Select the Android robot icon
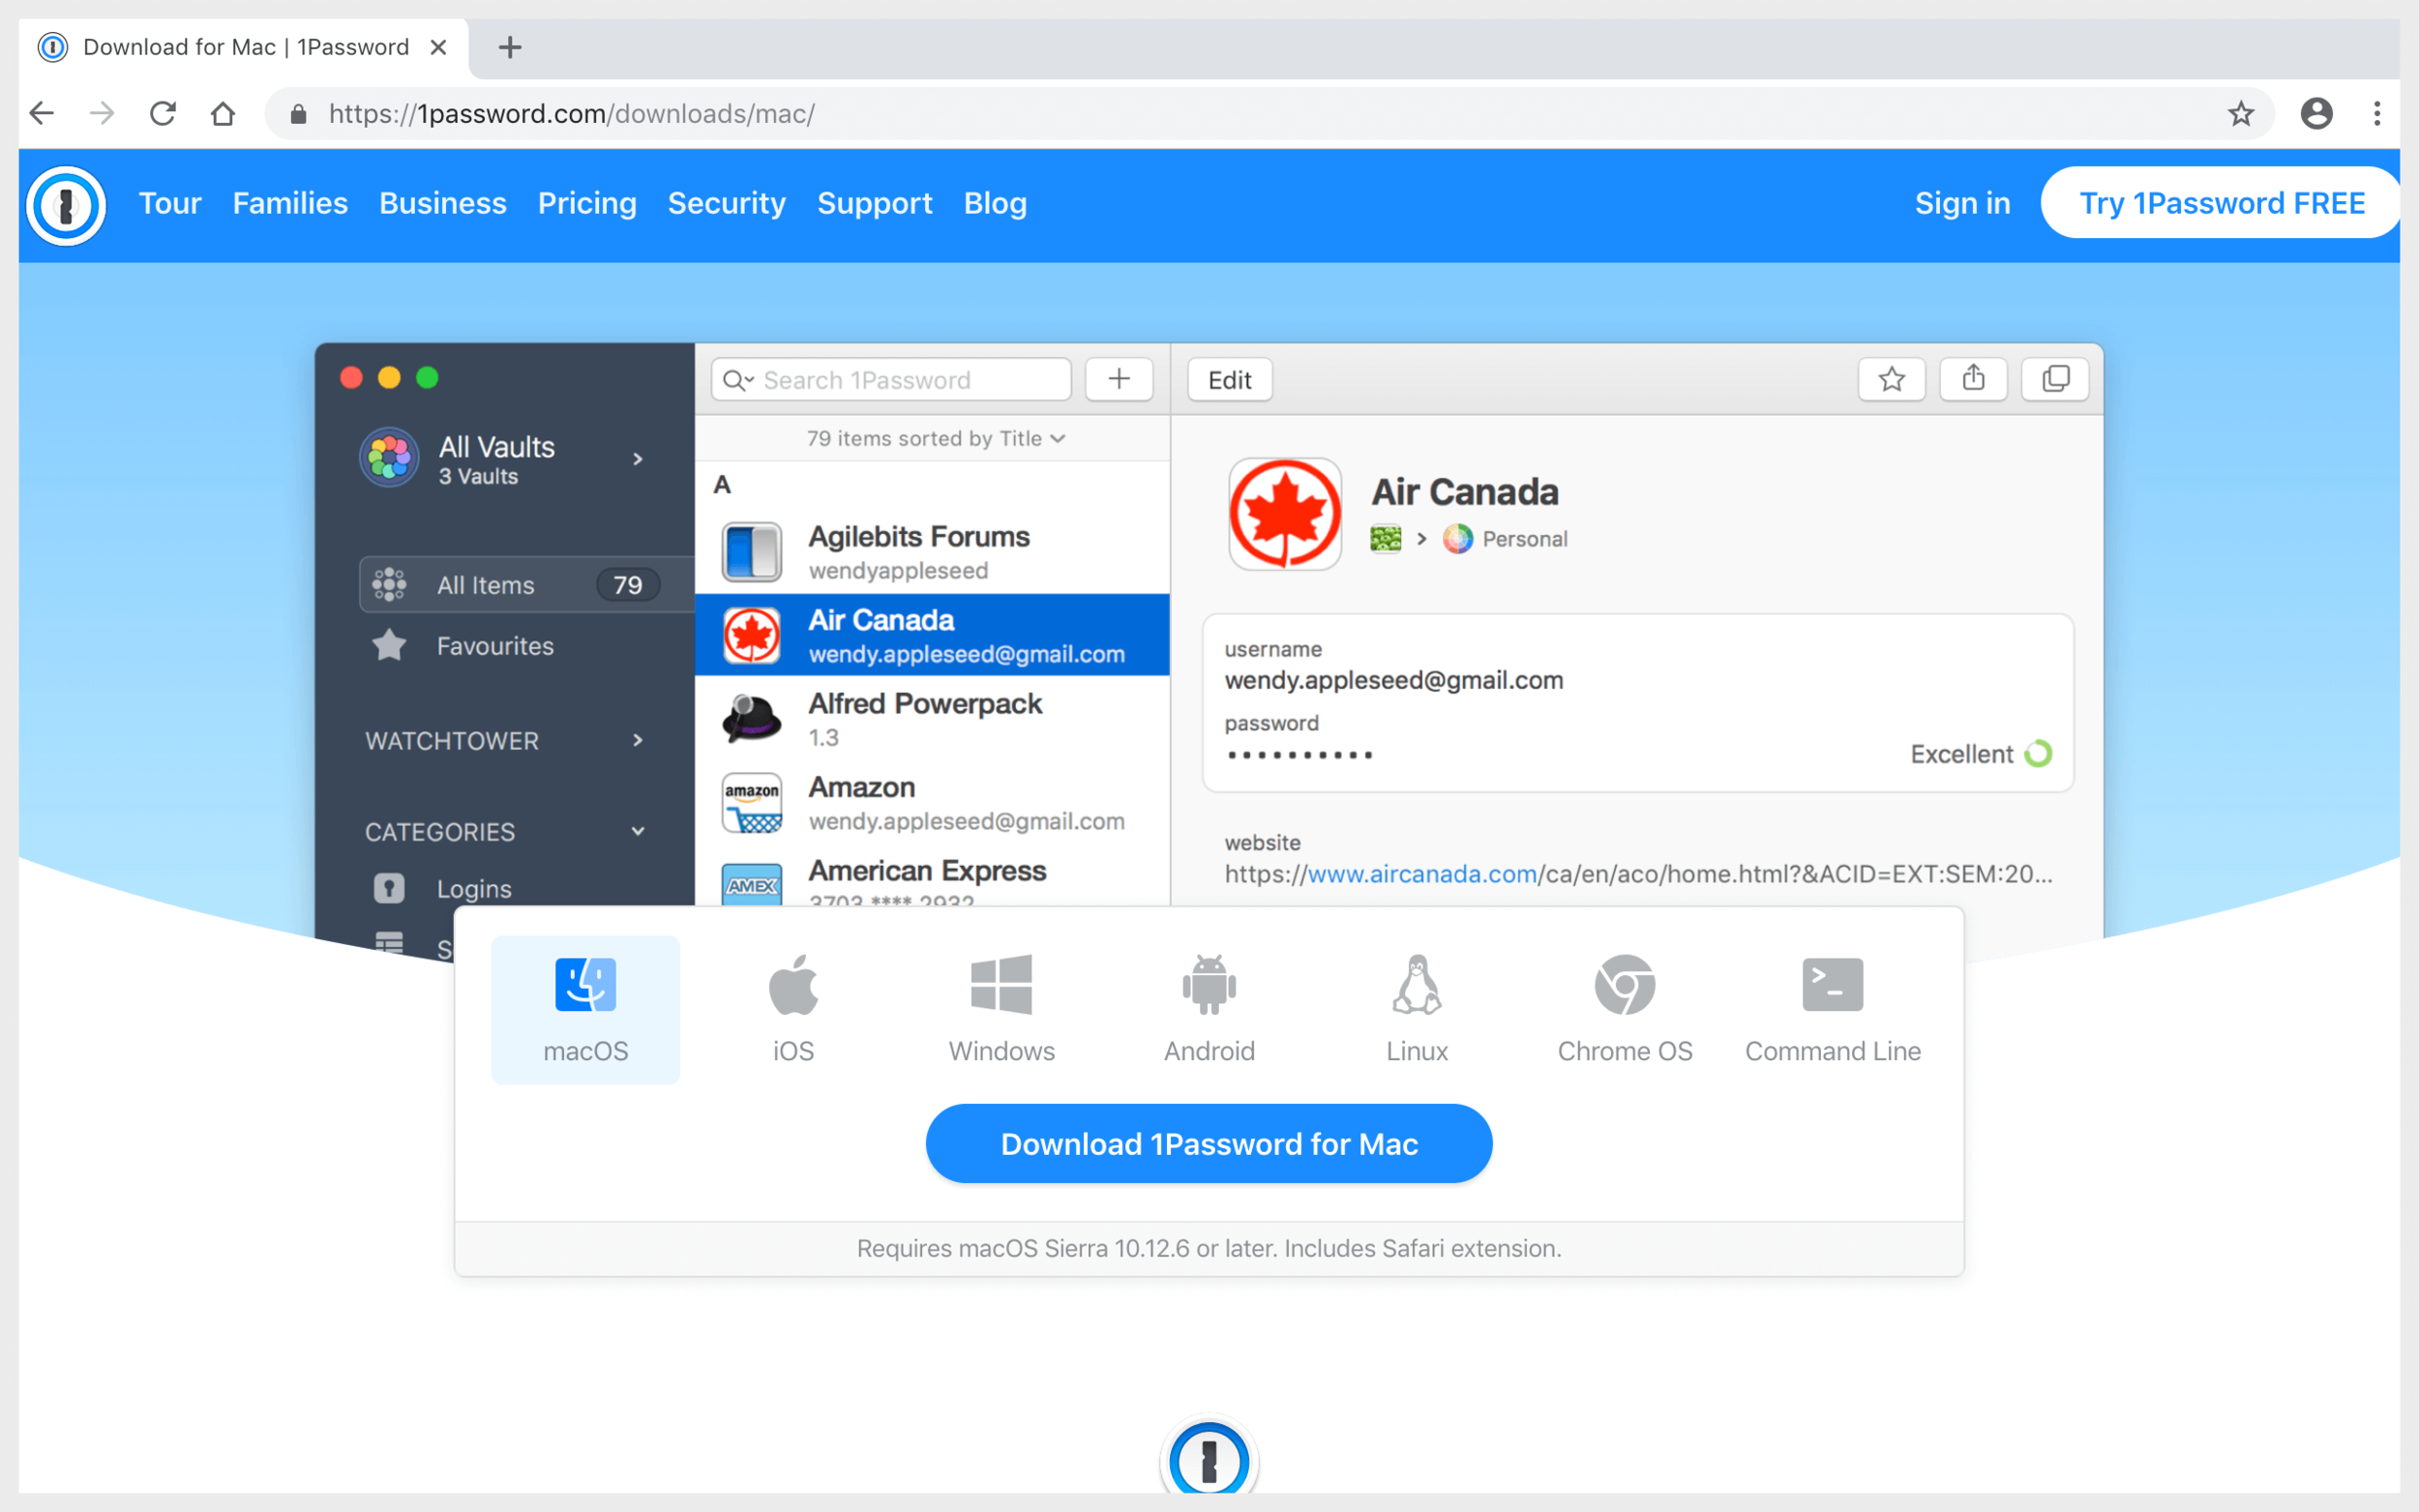This screenshot has width=2419, height=1512. (x=1209, y=985)
